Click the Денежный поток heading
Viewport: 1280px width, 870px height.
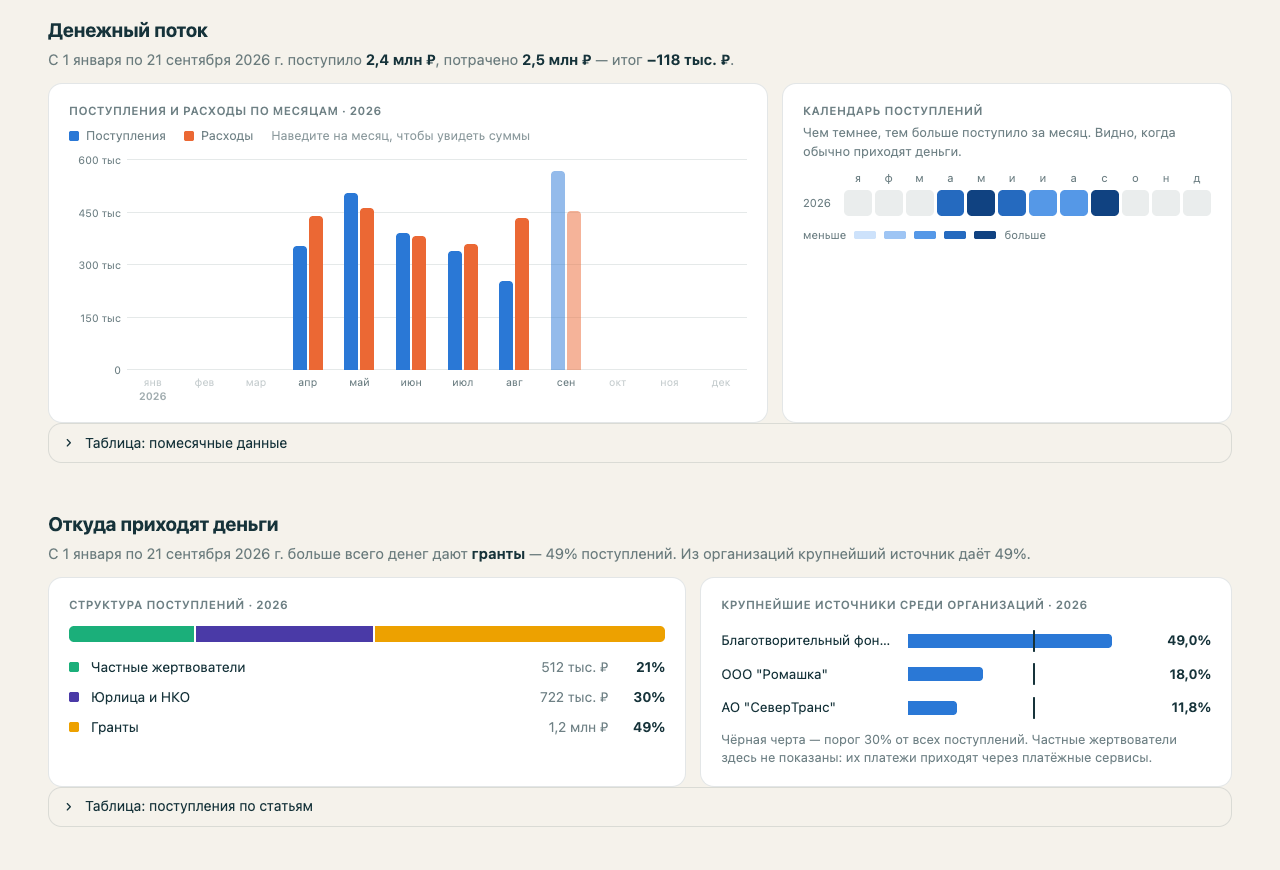point(128,31)
